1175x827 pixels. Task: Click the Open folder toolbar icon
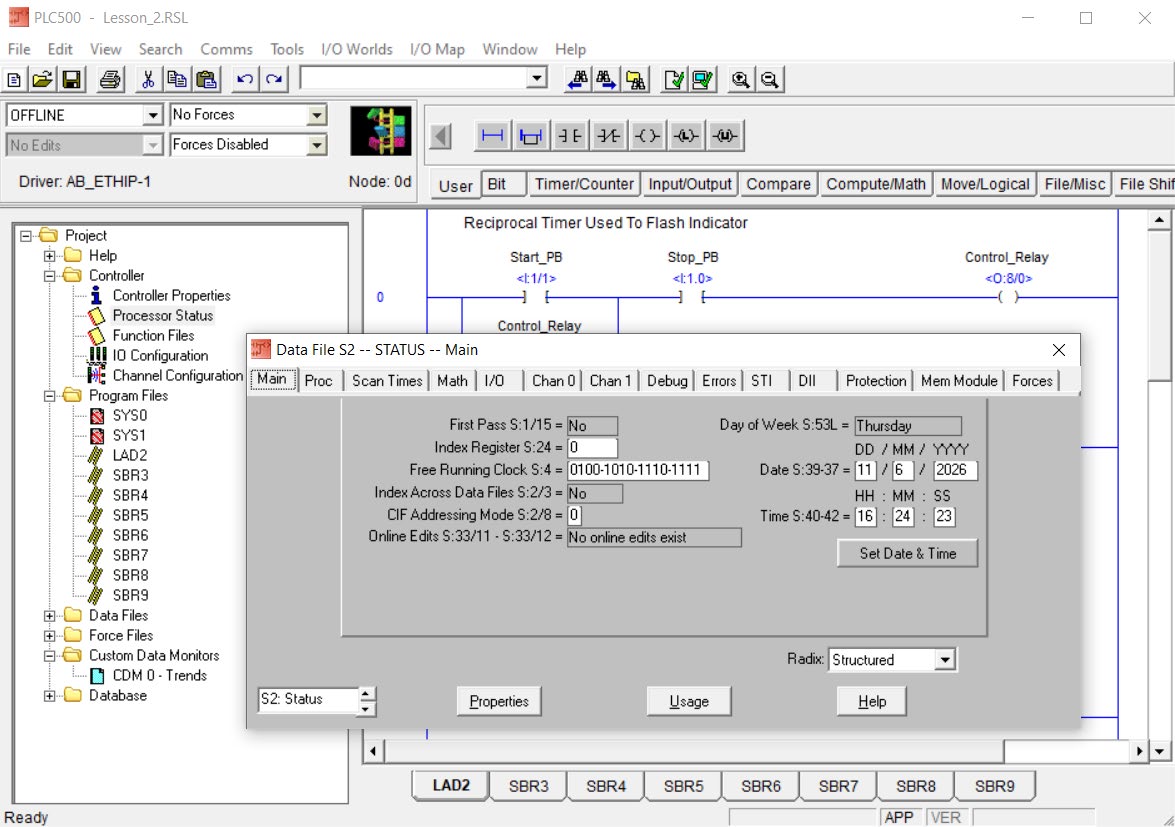tap(43, 79)
